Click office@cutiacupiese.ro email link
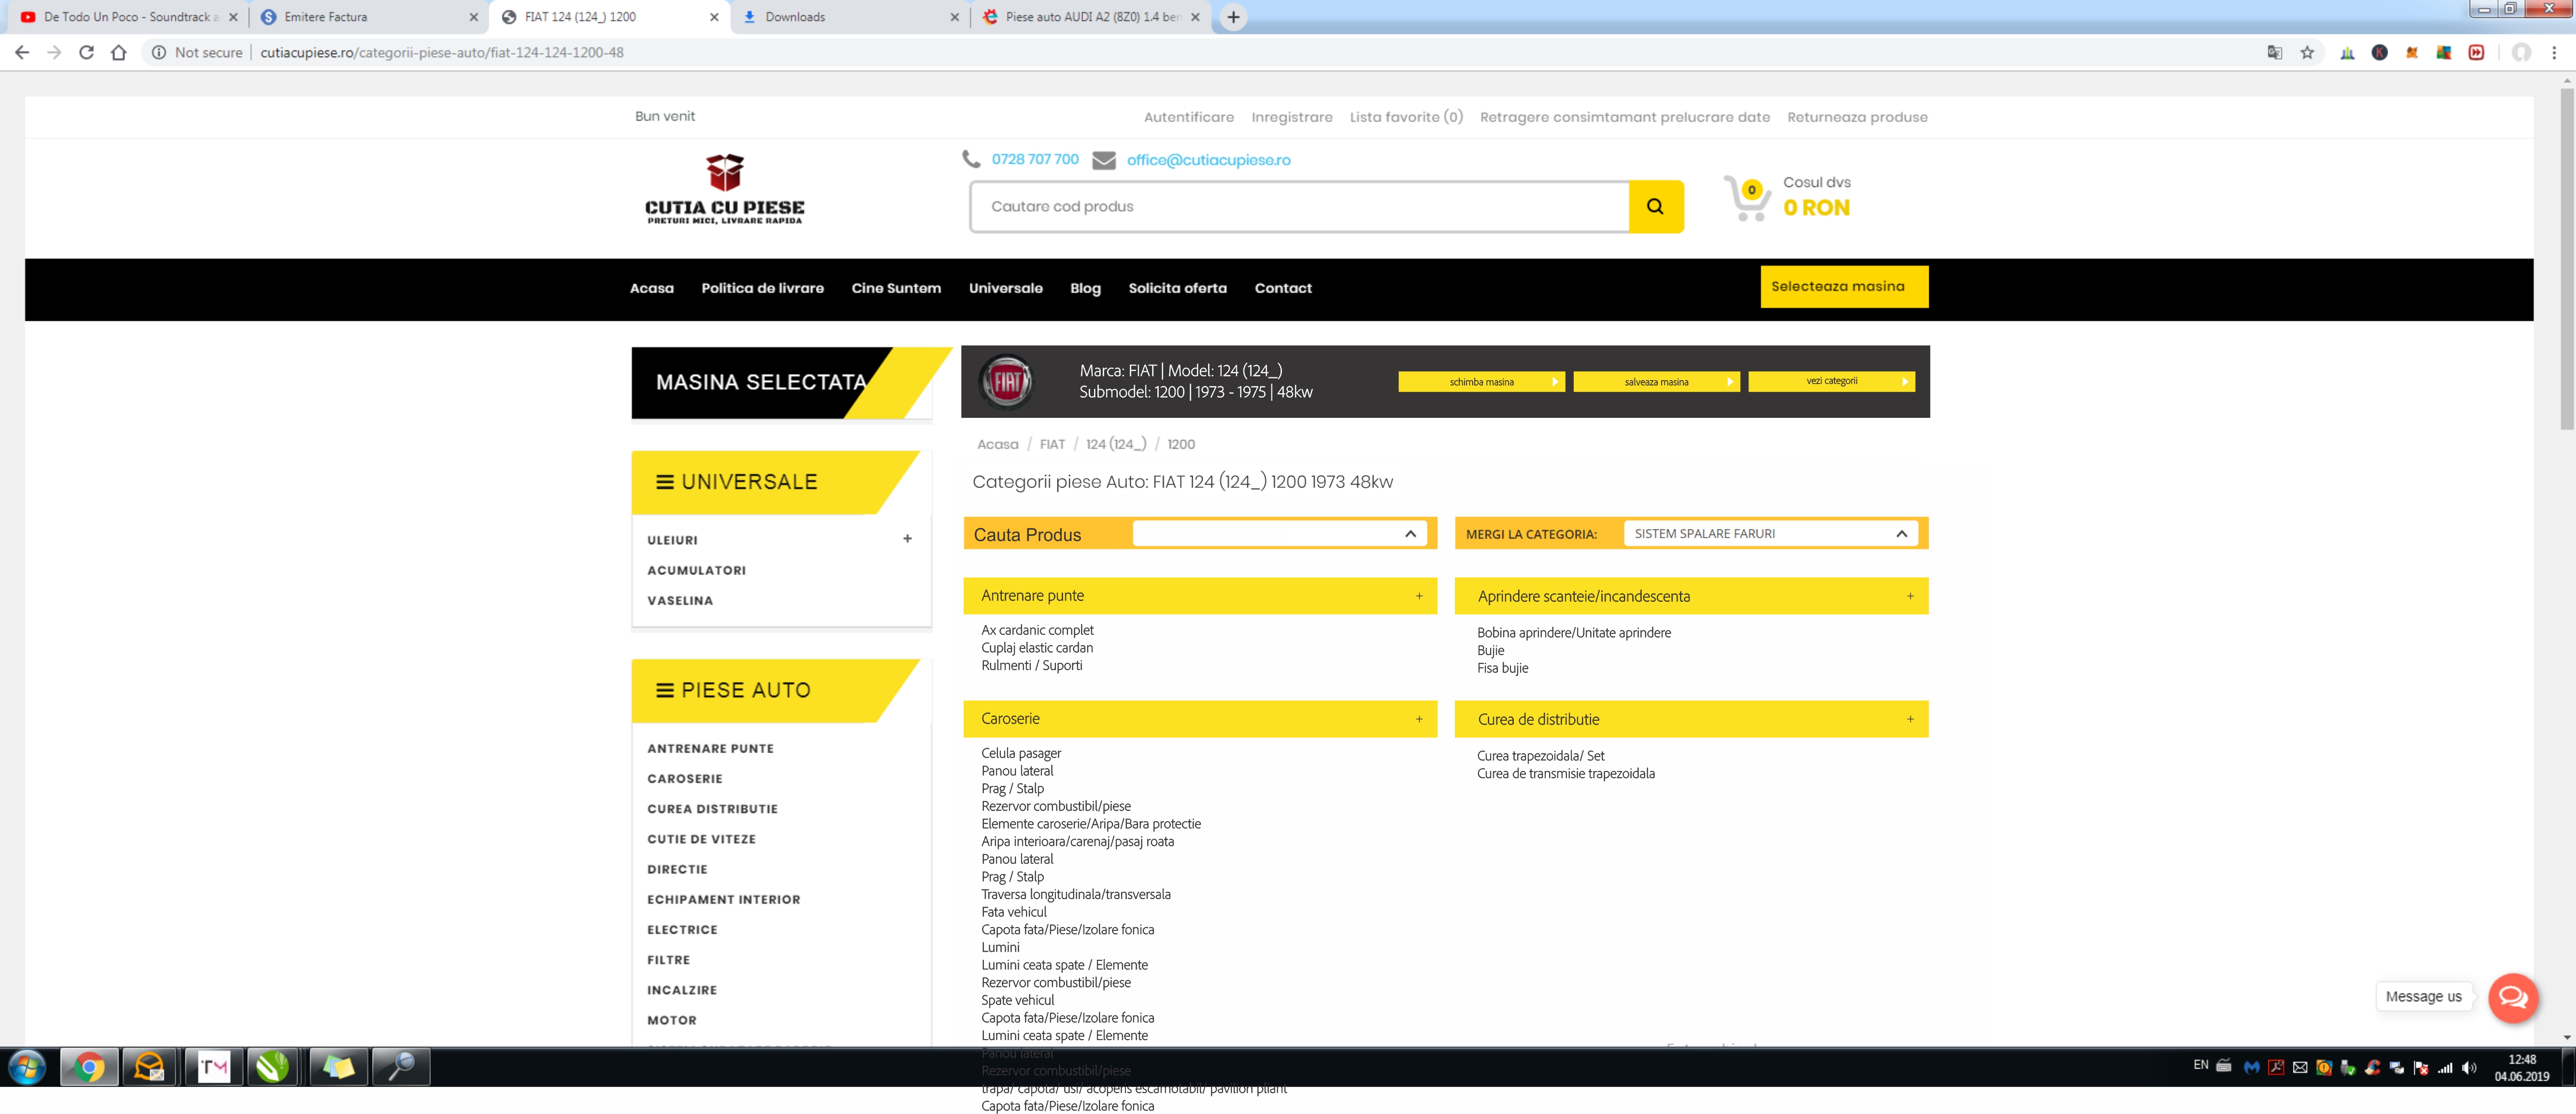The height and width of the screenshot is (1114, 2576). point(1208,160)
